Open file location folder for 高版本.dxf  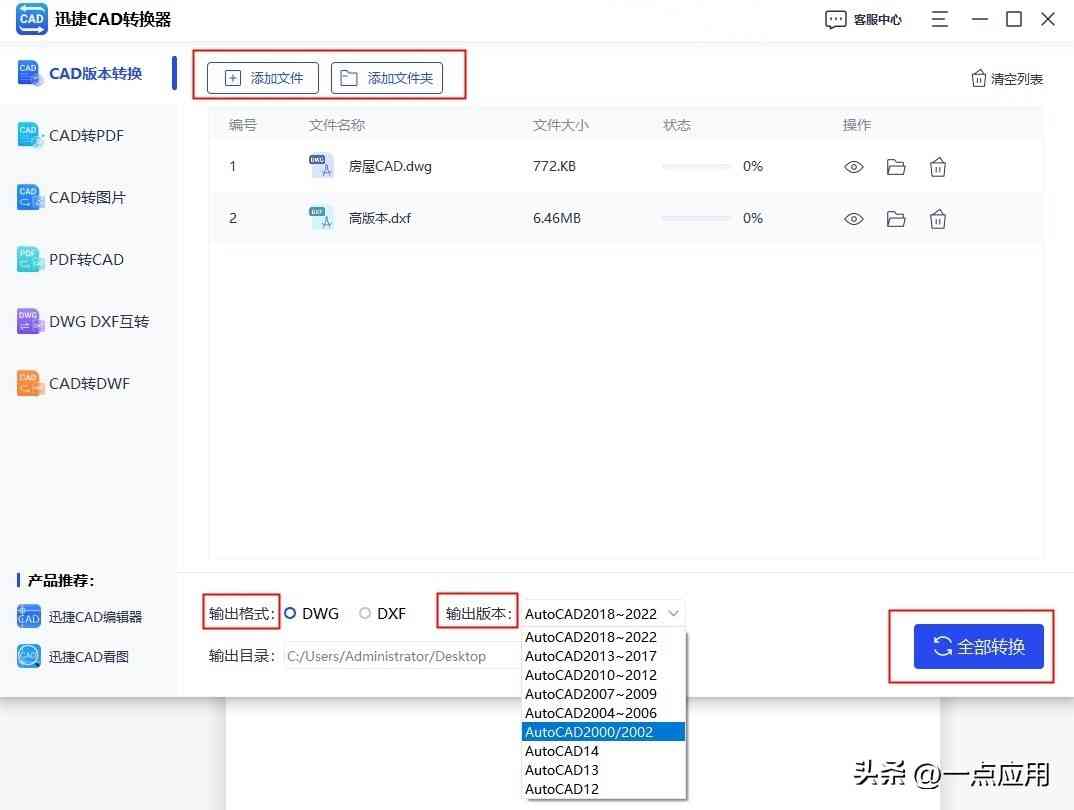tap(895, 218)
